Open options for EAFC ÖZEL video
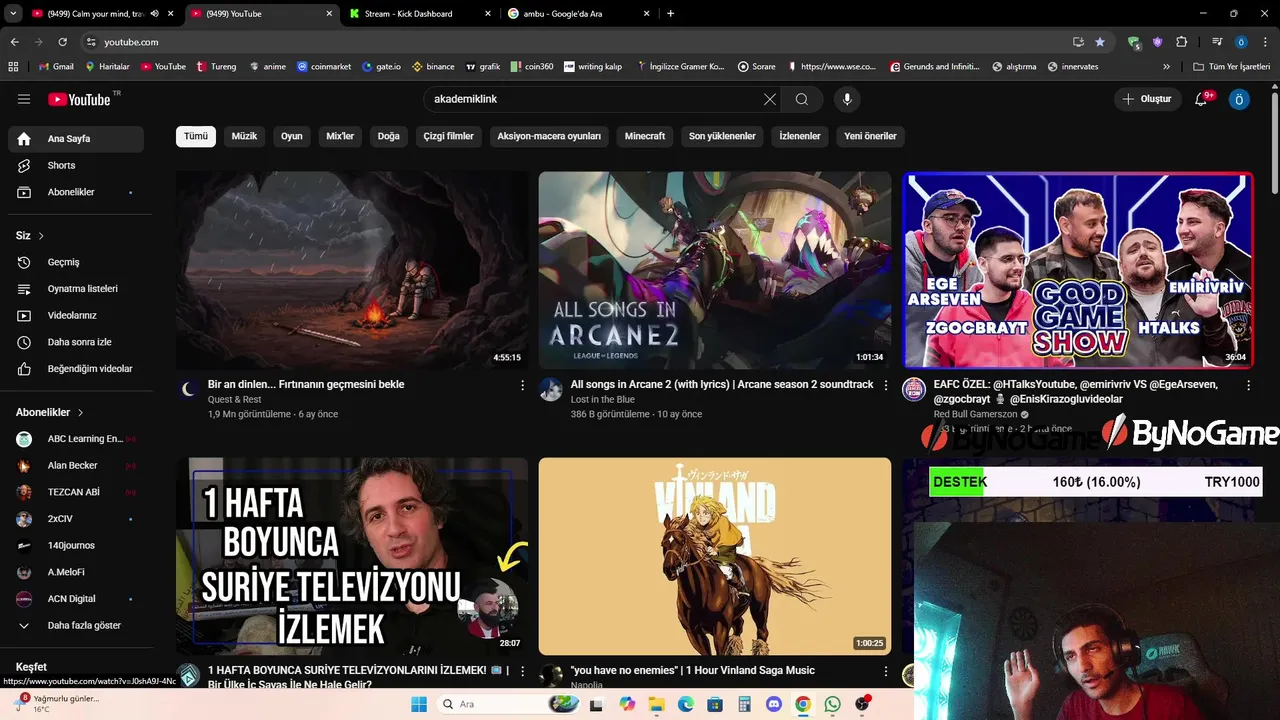Image resolution: width=1280 pixels, height=720 pixels. [x=1248, y=385]
